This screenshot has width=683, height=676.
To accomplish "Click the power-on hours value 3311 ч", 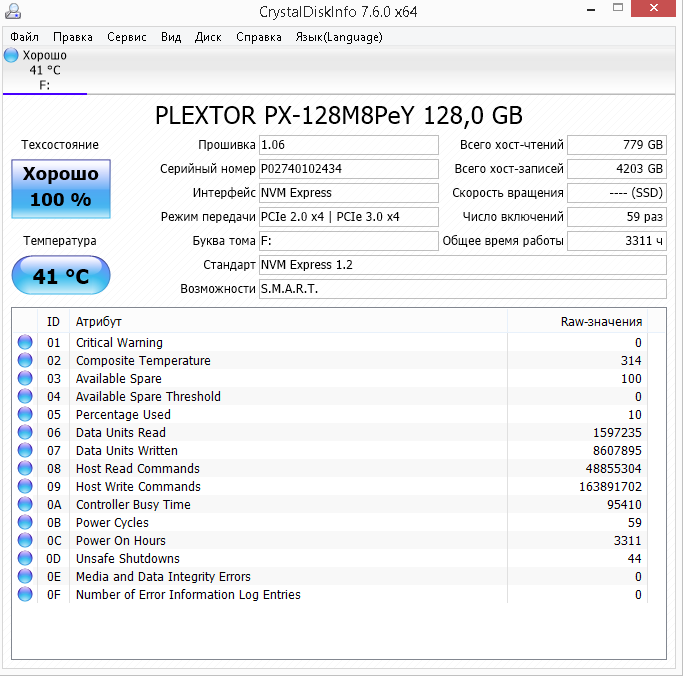I will point(617,240).
